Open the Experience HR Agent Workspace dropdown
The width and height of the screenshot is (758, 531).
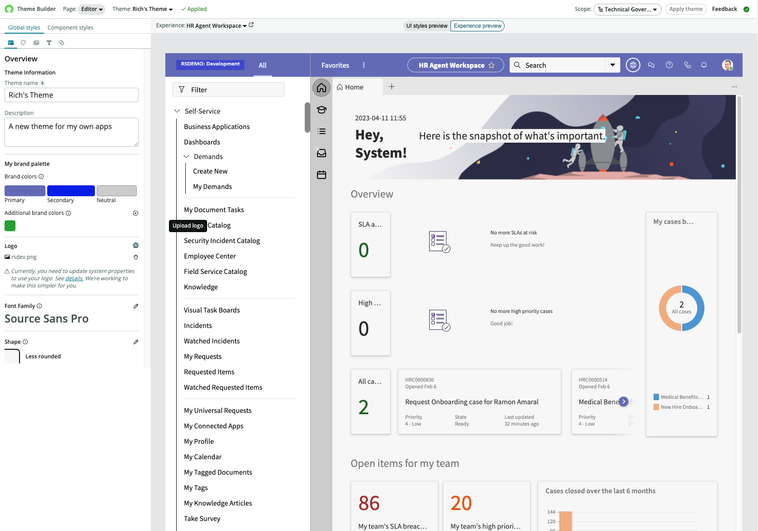[x=216, y=26]
